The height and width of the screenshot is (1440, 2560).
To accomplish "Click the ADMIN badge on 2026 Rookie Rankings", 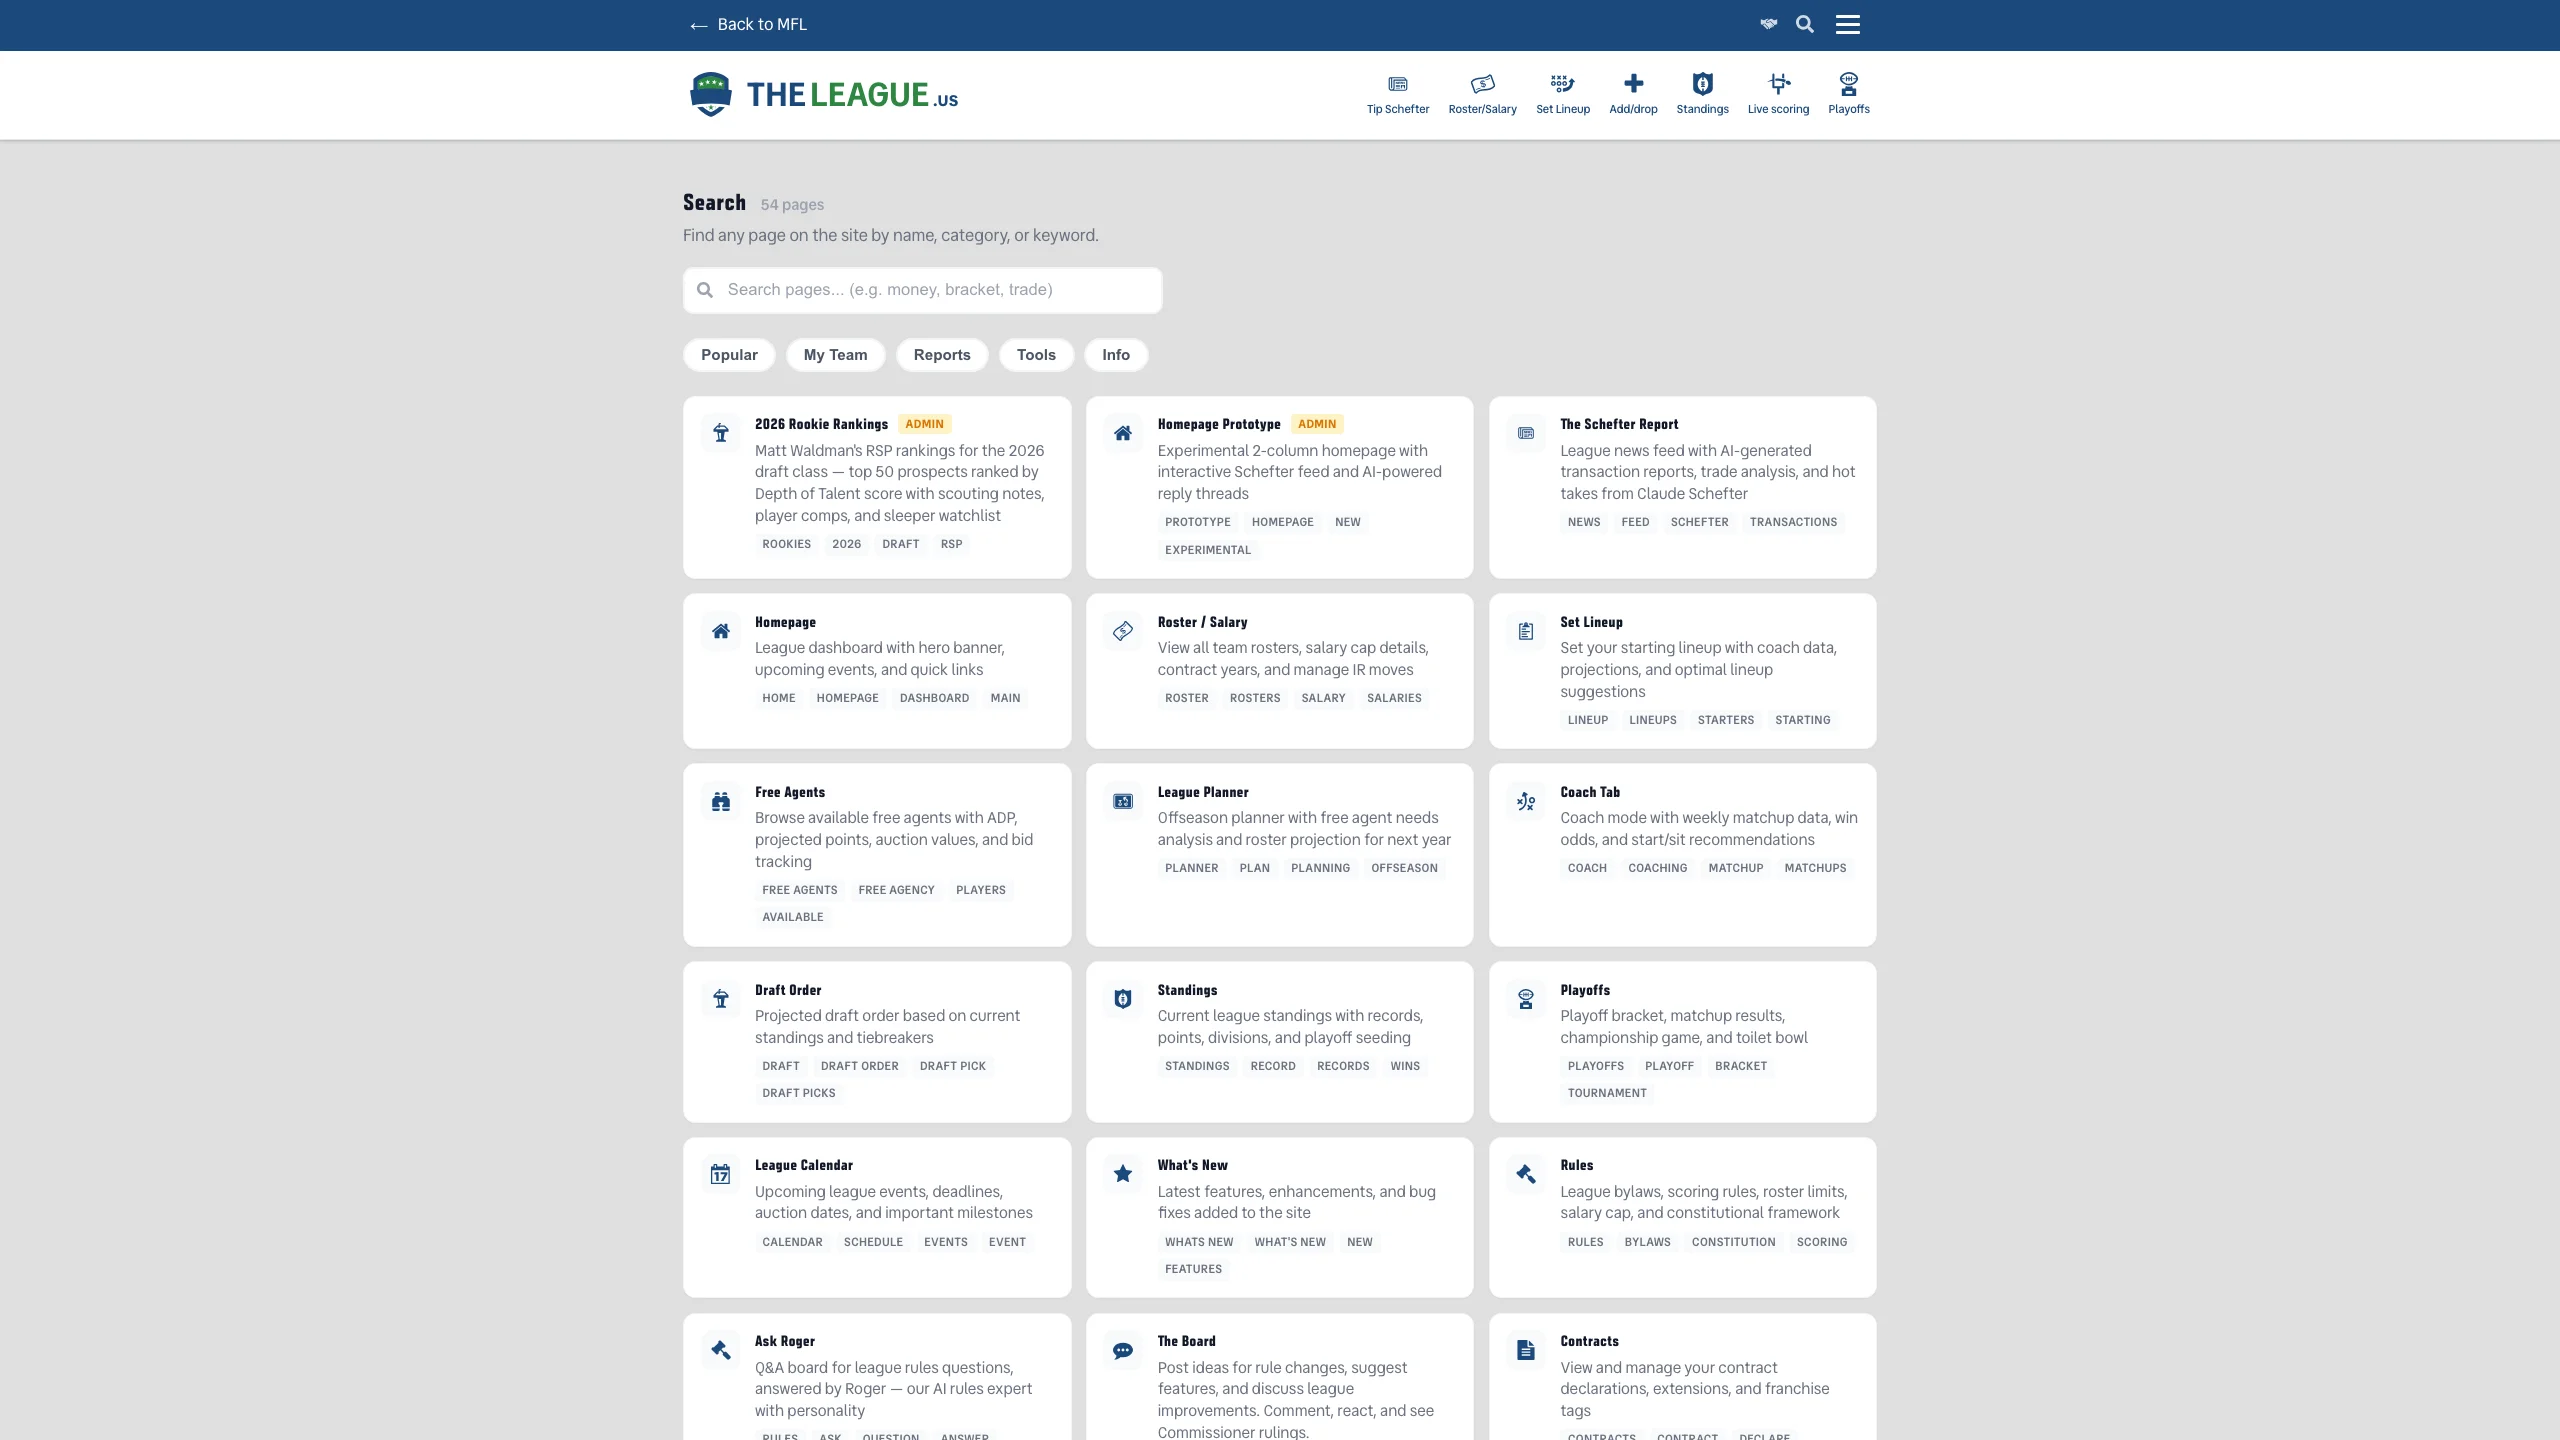I will click(x=924, y=424).
